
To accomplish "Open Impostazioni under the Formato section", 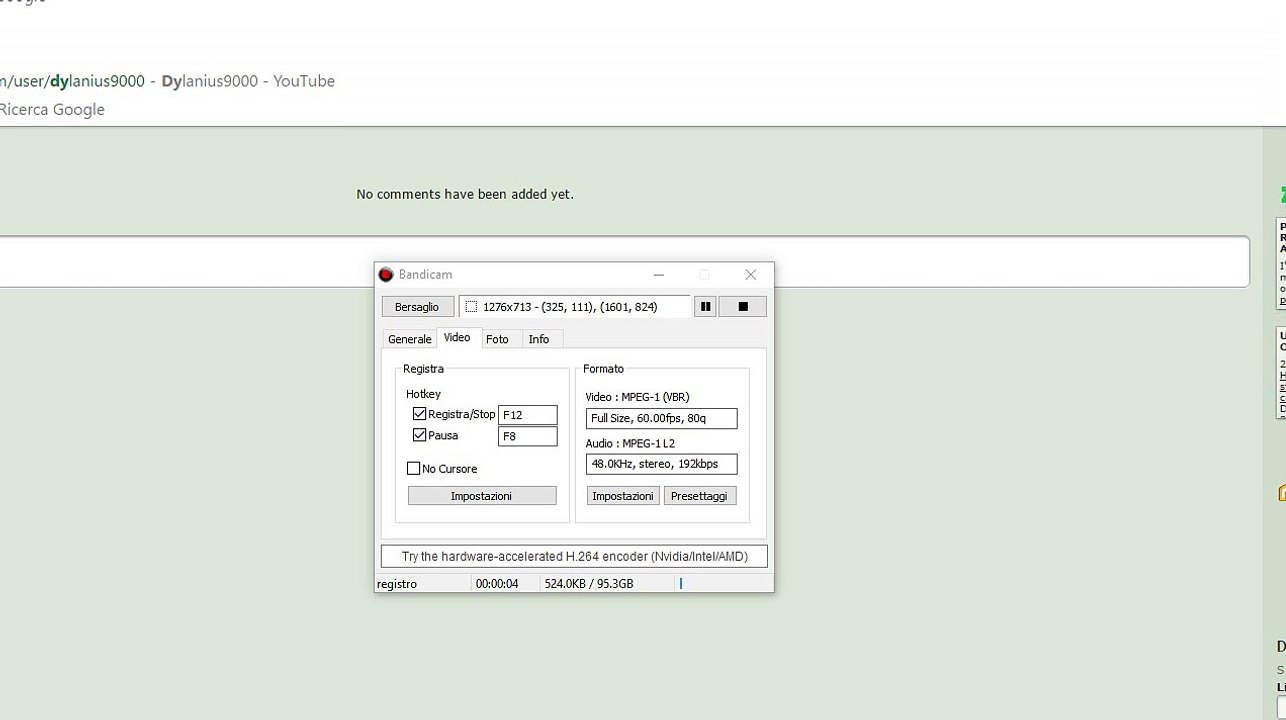I will 623,496.
